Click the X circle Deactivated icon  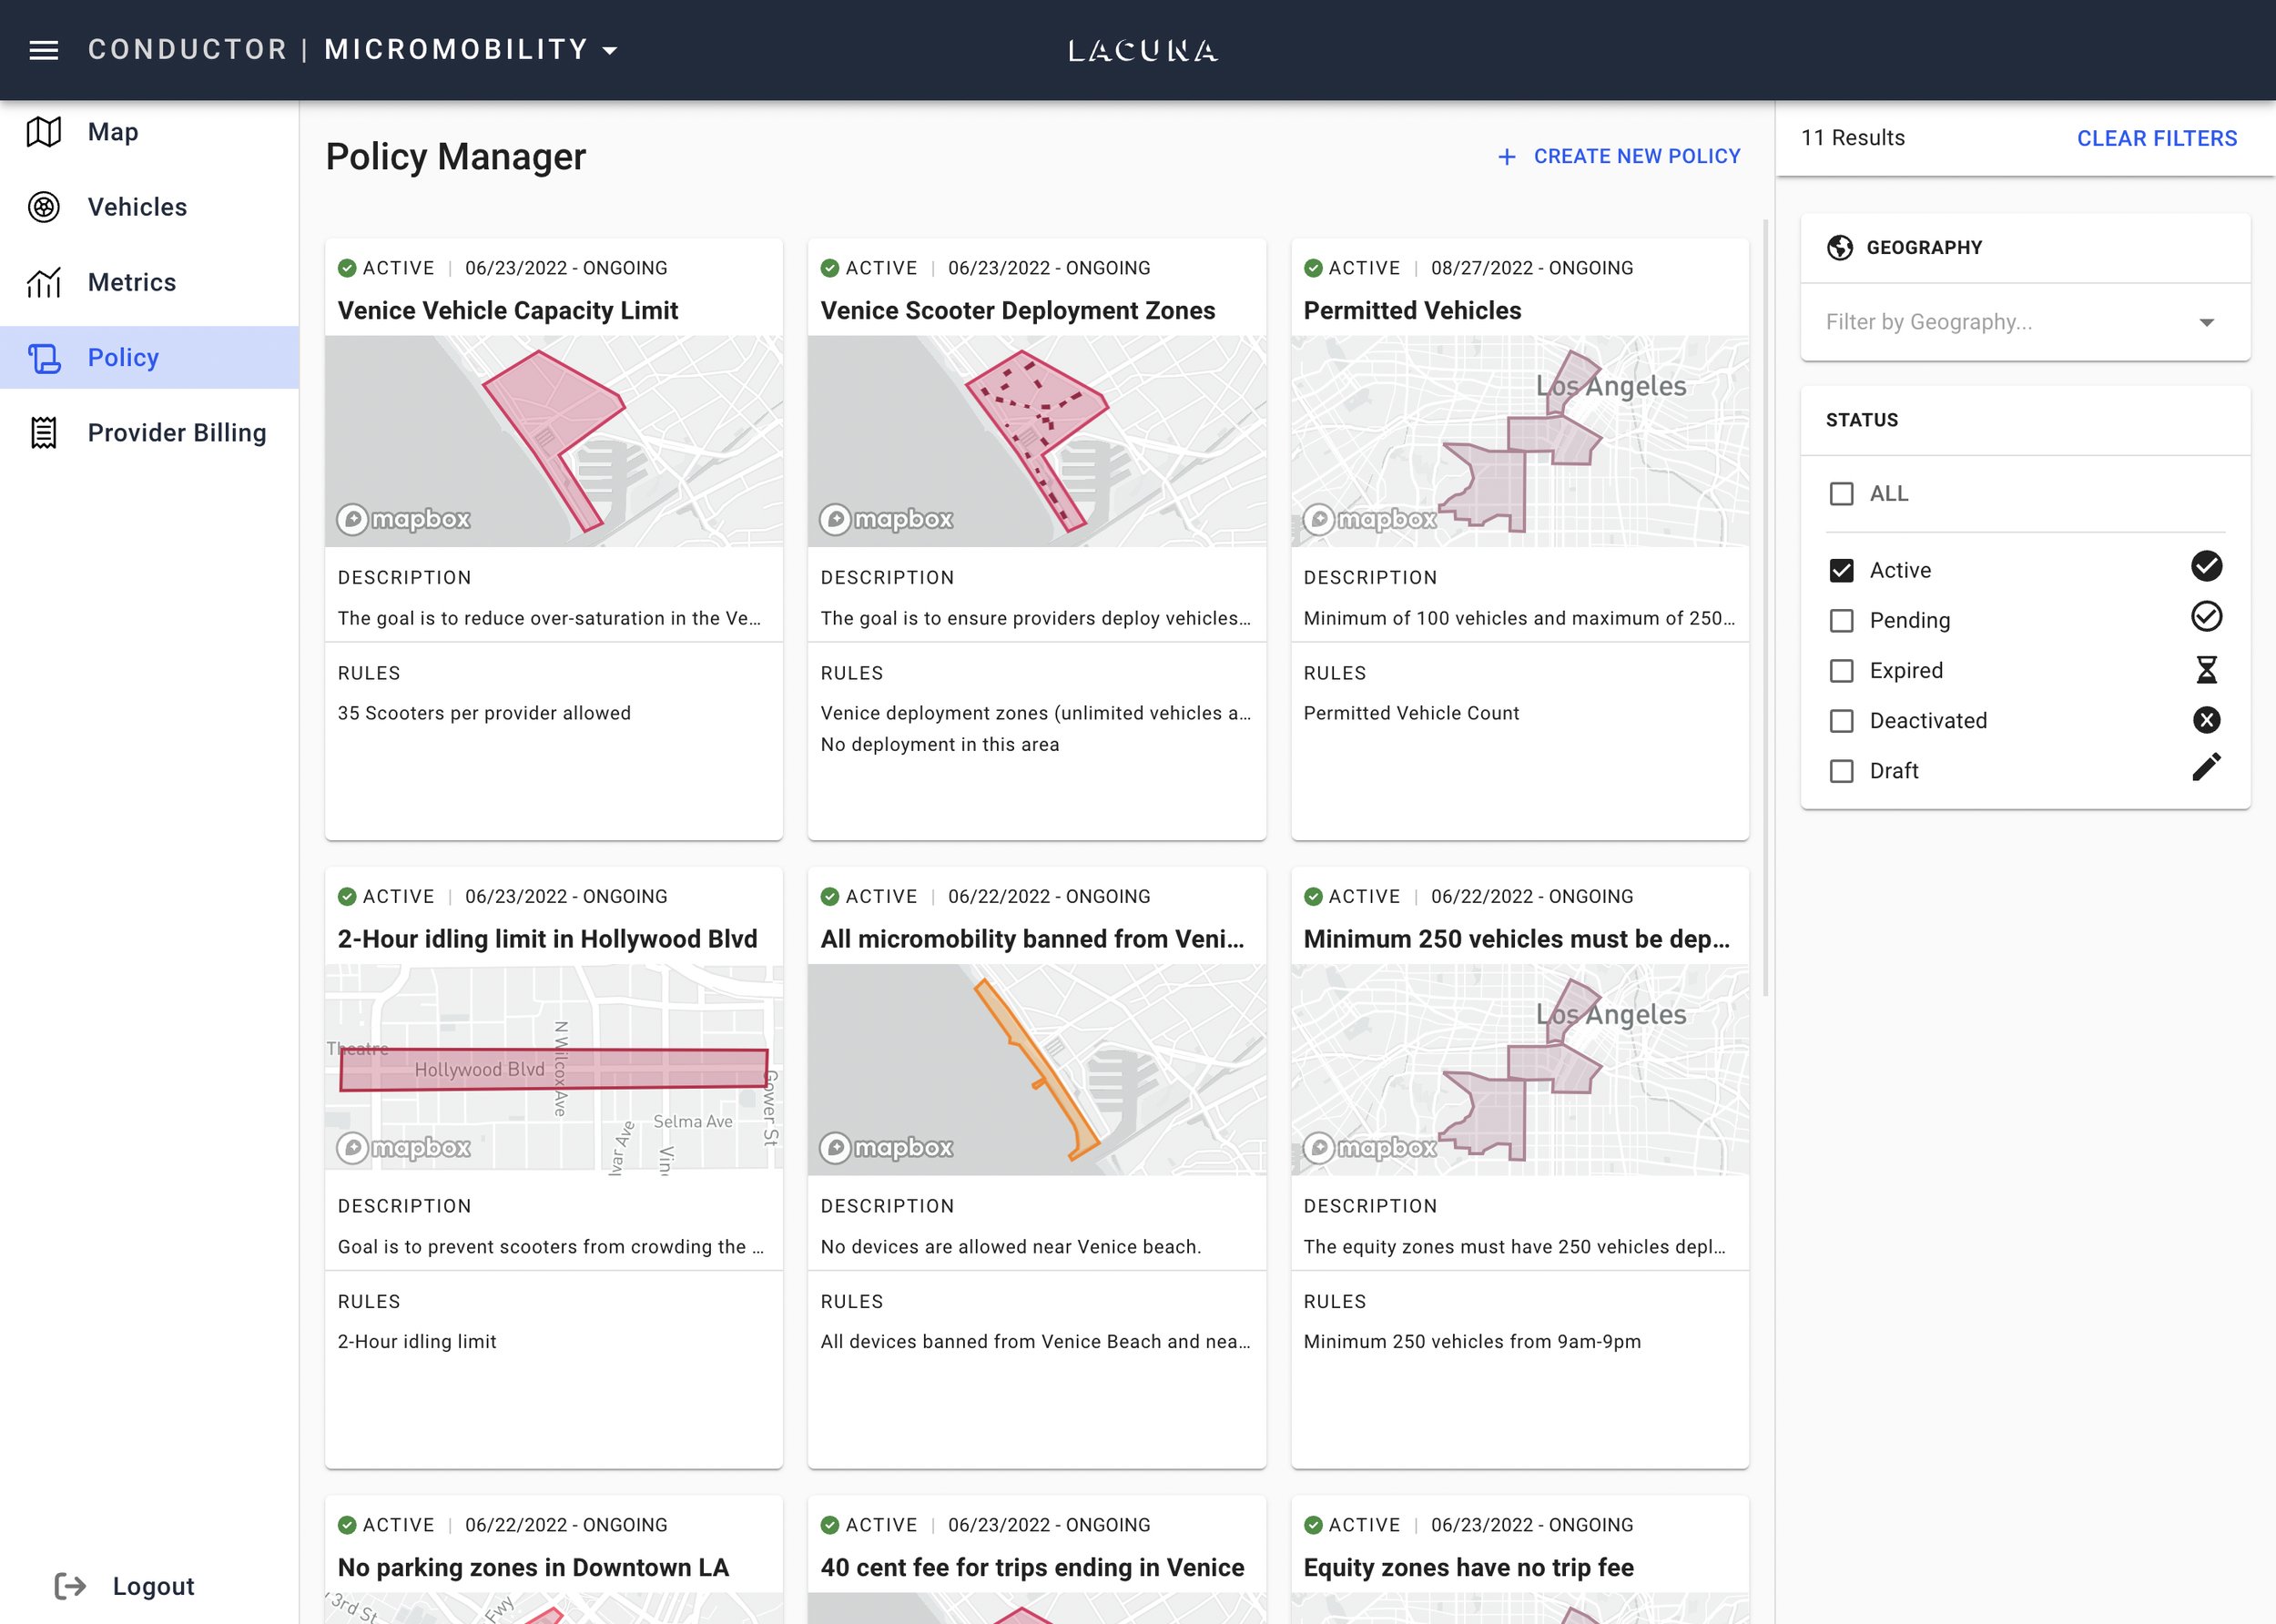(x=2206, y=719)
